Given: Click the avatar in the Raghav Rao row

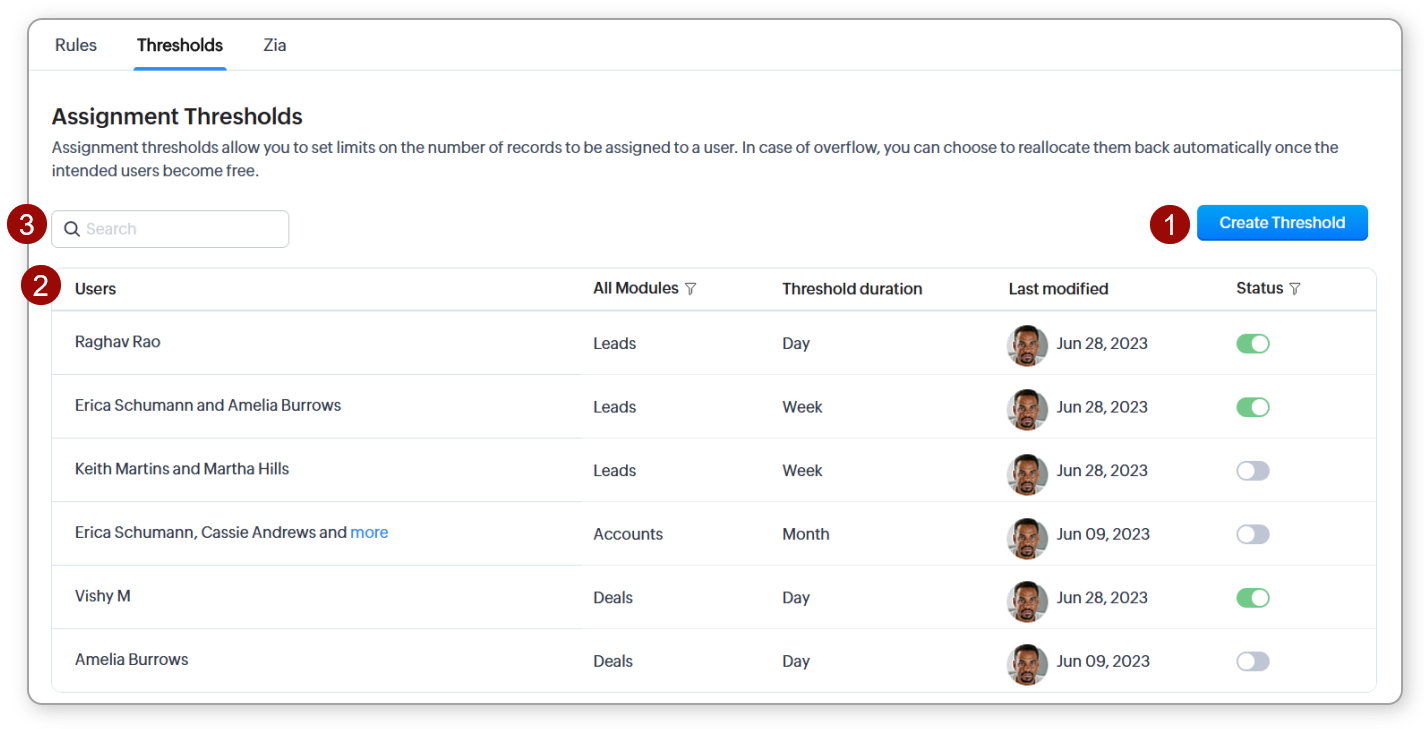Looking at the screenshot, I should click(x=1027, y=344).
